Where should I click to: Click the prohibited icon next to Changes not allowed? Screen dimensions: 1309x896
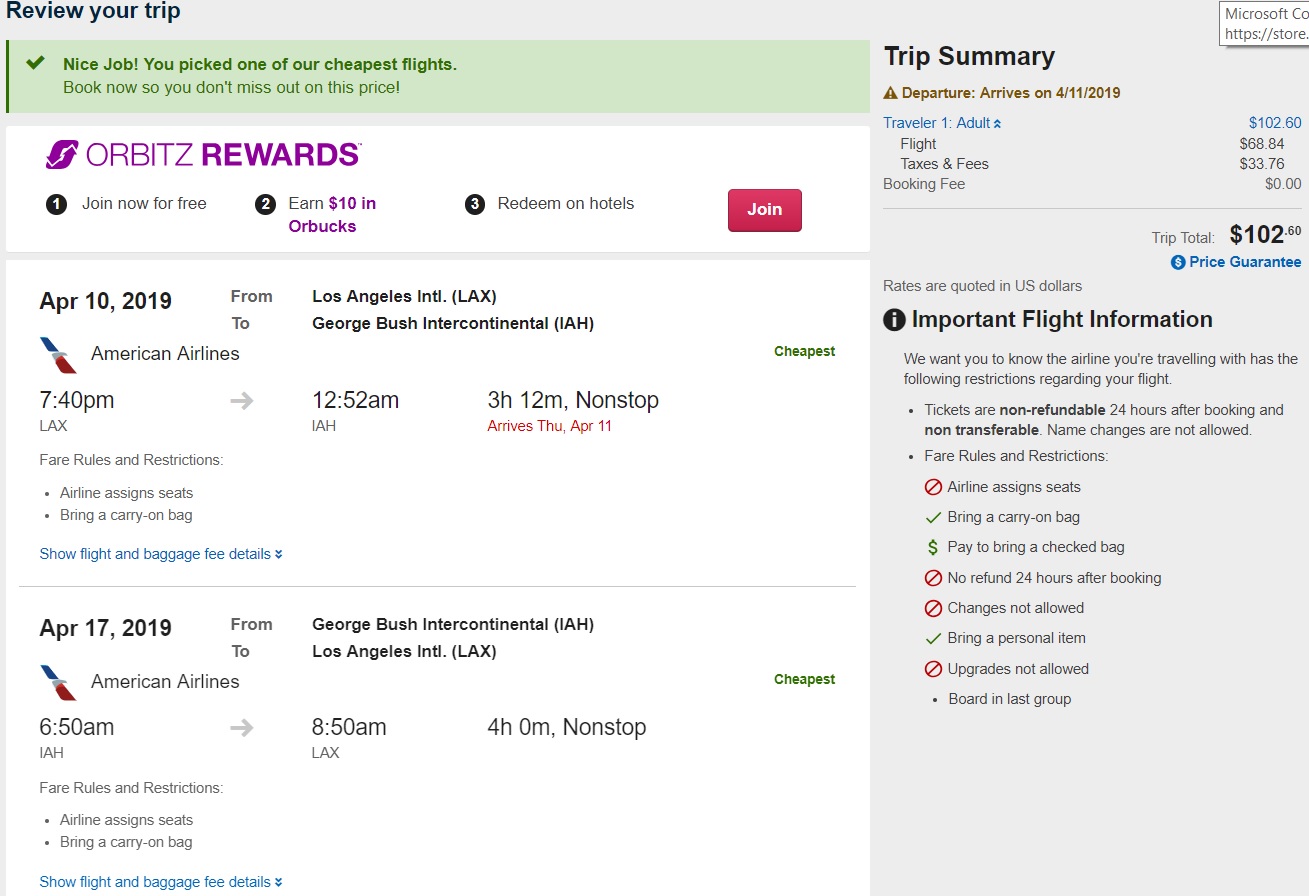[933, 608]
